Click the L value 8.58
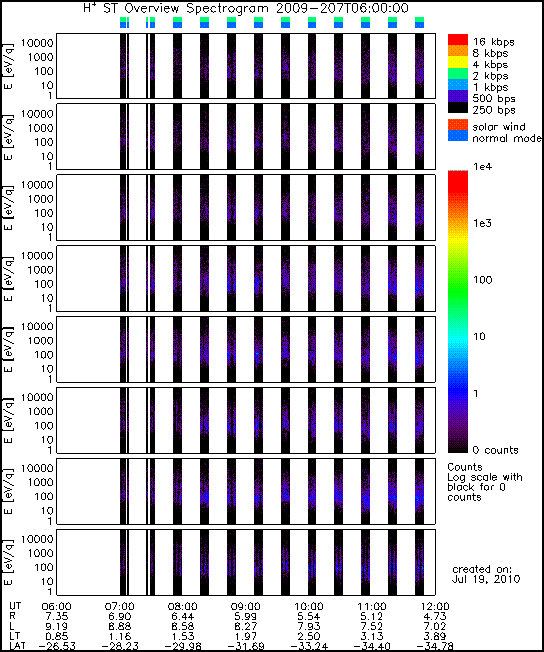 [x=182, y=627]
